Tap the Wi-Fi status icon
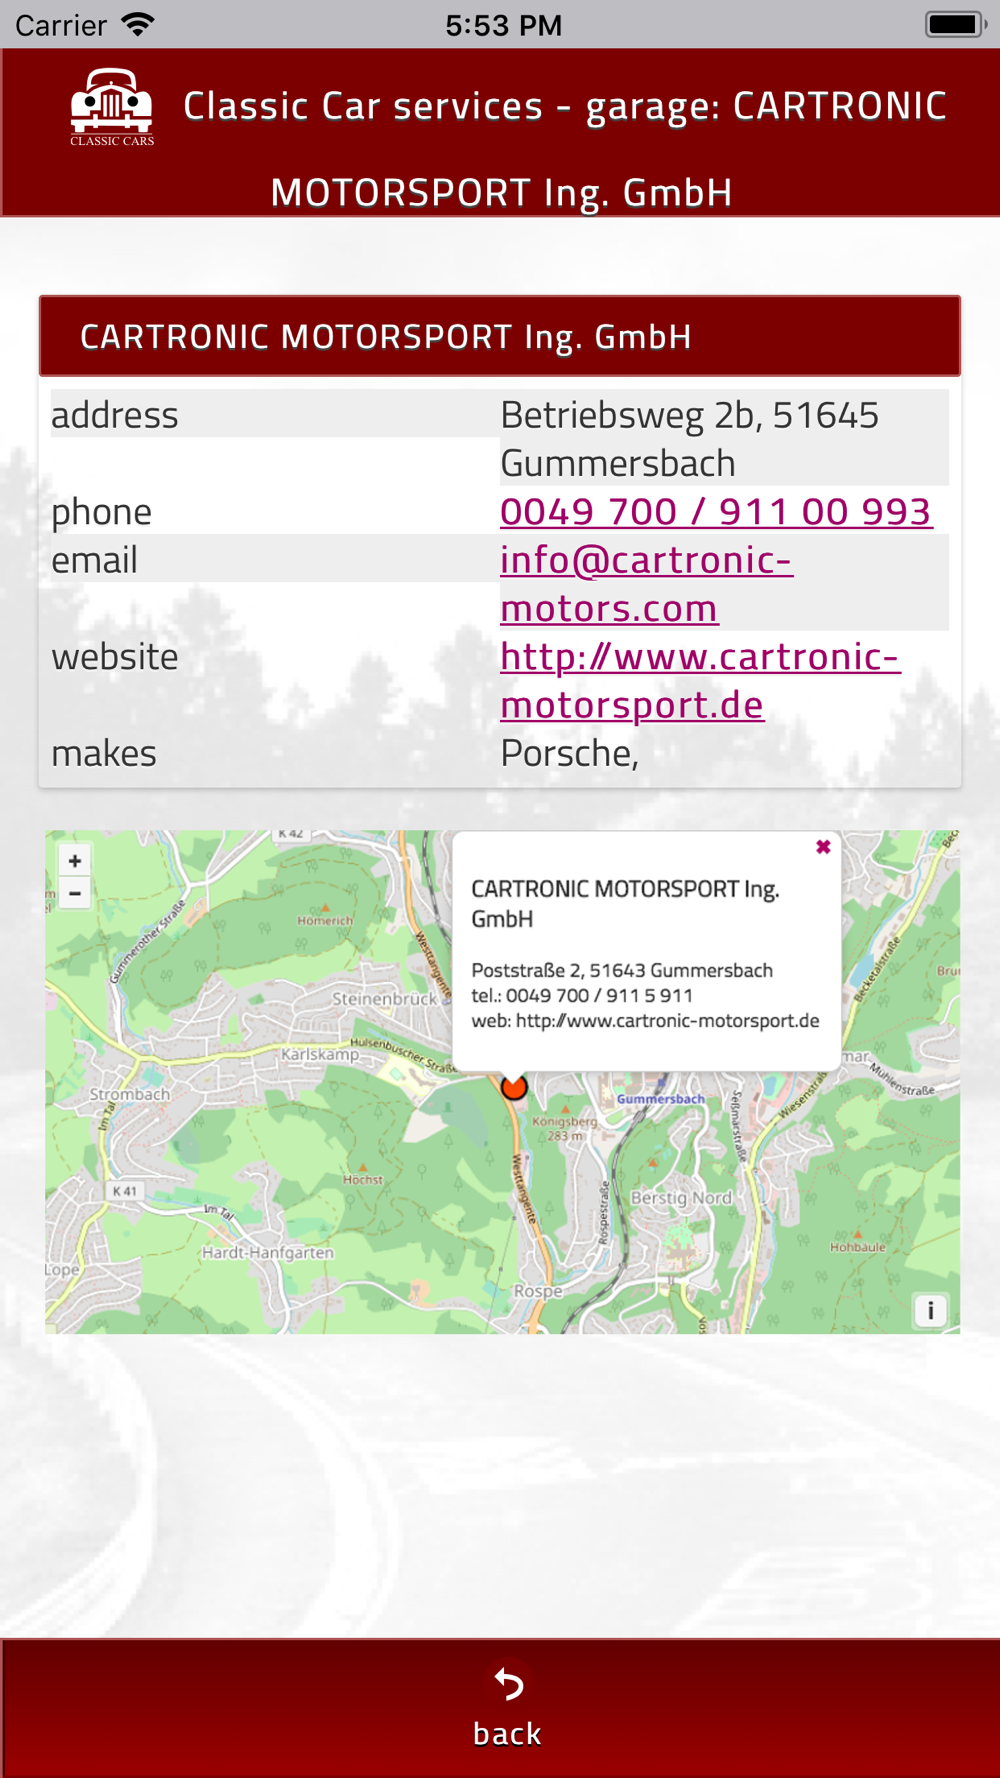This screenshot has width=1000, height=1778. tap(138, 24)
